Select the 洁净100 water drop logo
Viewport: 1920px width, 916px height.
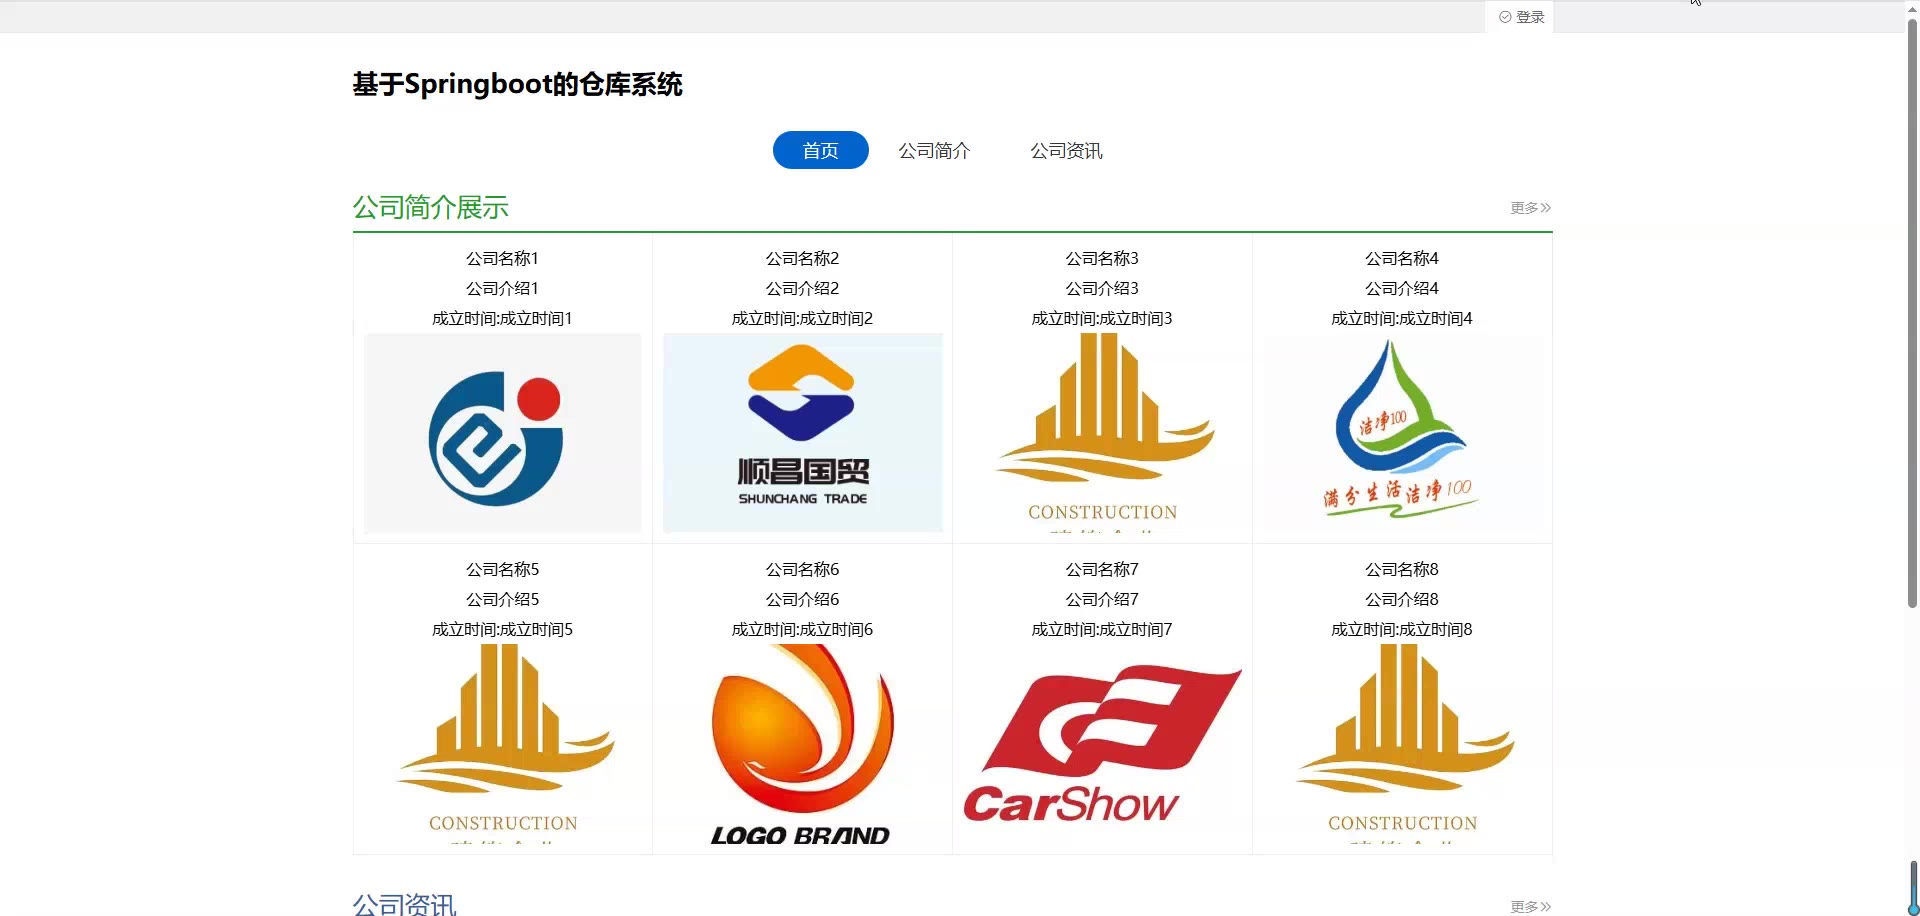[x=1402, y=433]
